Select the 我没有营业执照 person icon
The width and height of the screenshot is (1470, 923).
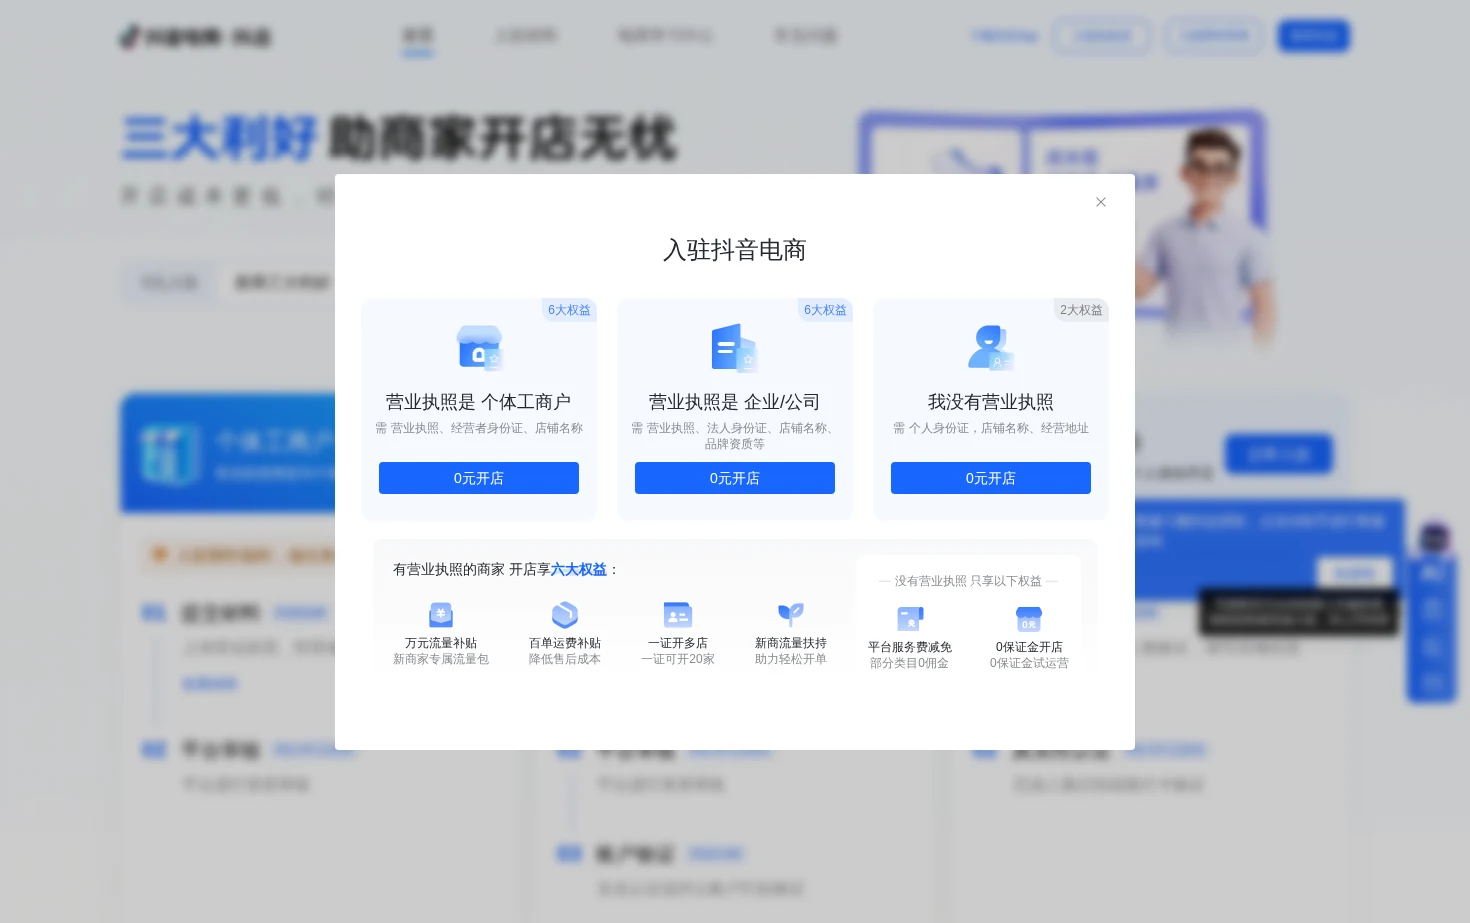[x=991, y=348]
